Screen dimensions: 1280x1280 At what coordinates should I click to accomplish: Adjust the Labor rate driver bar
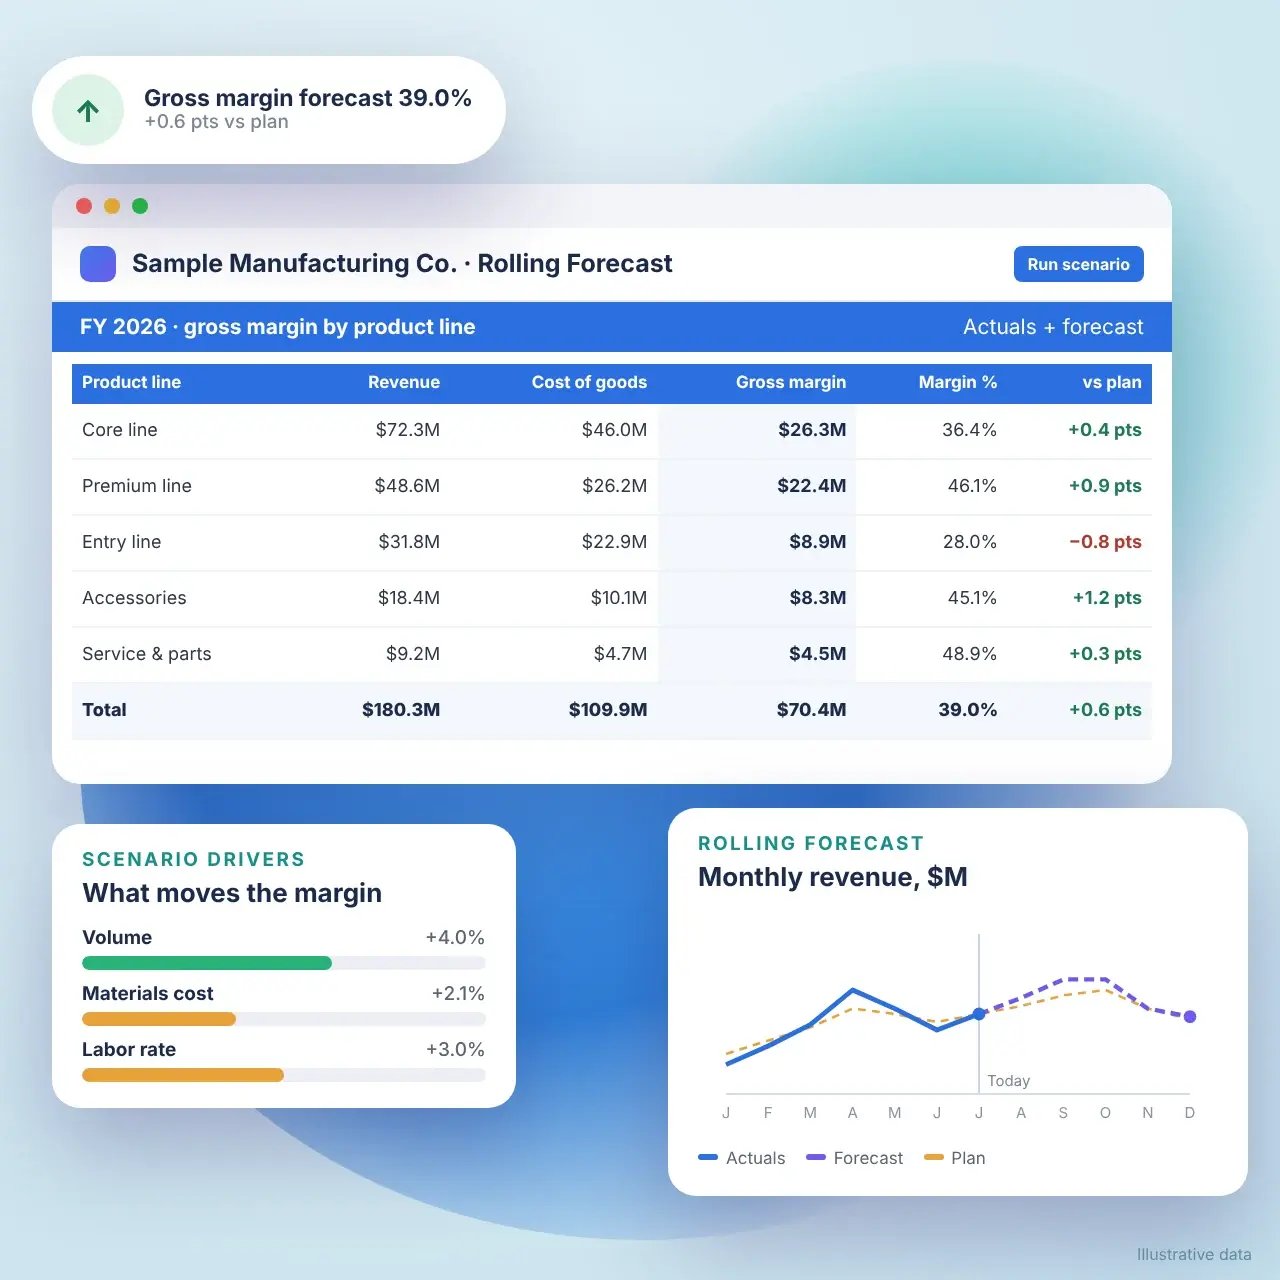[183, 1075]
